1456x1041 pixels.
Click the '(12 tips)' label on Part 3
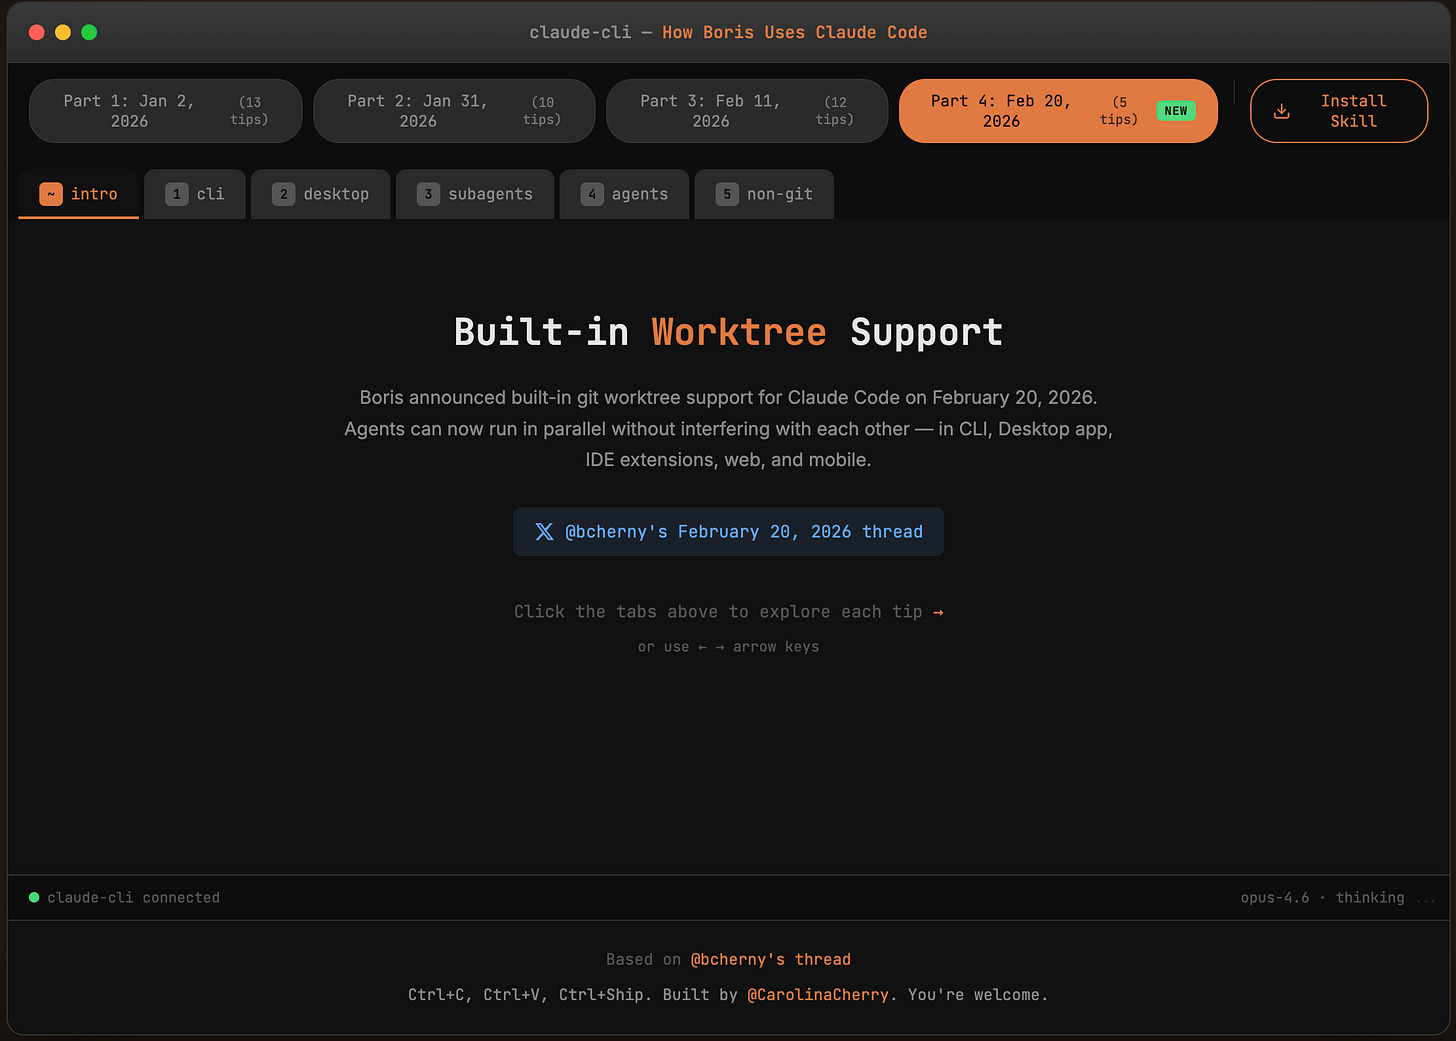pyautogui.click(x=835, y=111)
